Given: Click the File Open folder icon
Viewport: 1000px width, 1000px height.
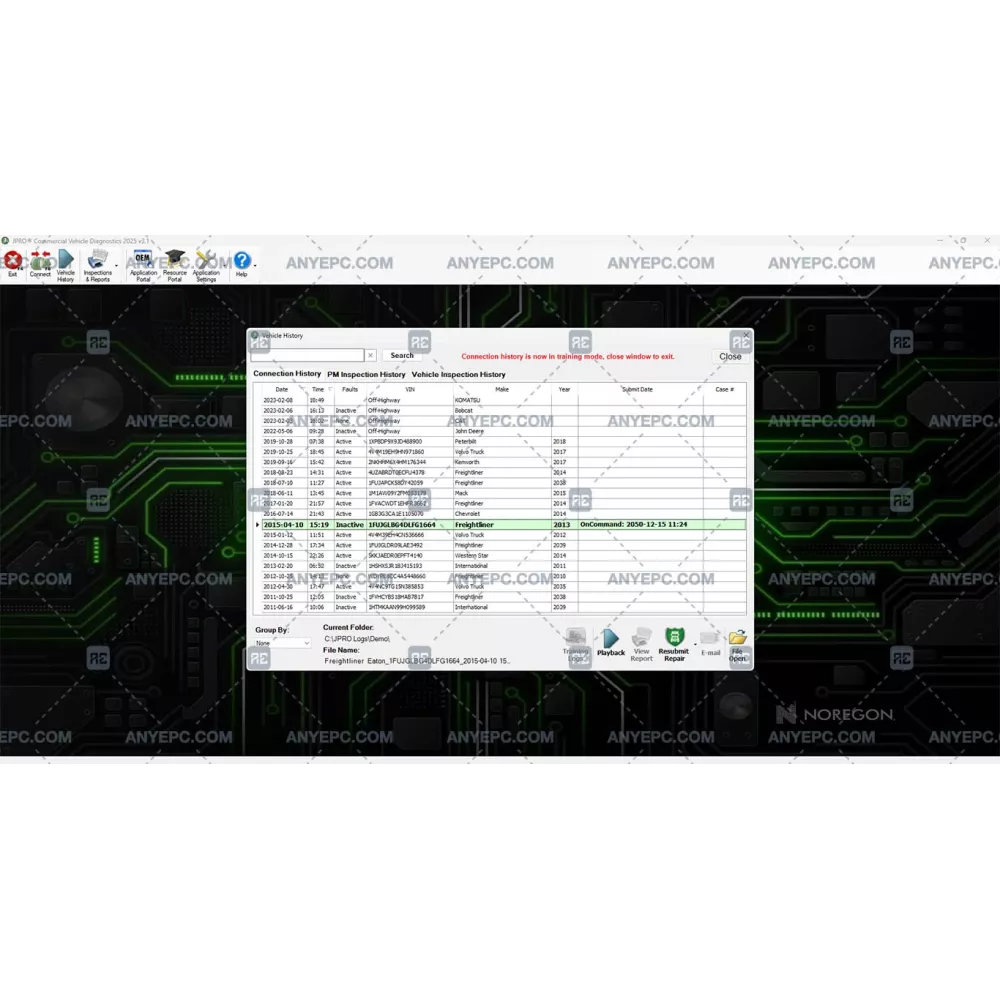Looking at the screenshot, I should 737,640.
